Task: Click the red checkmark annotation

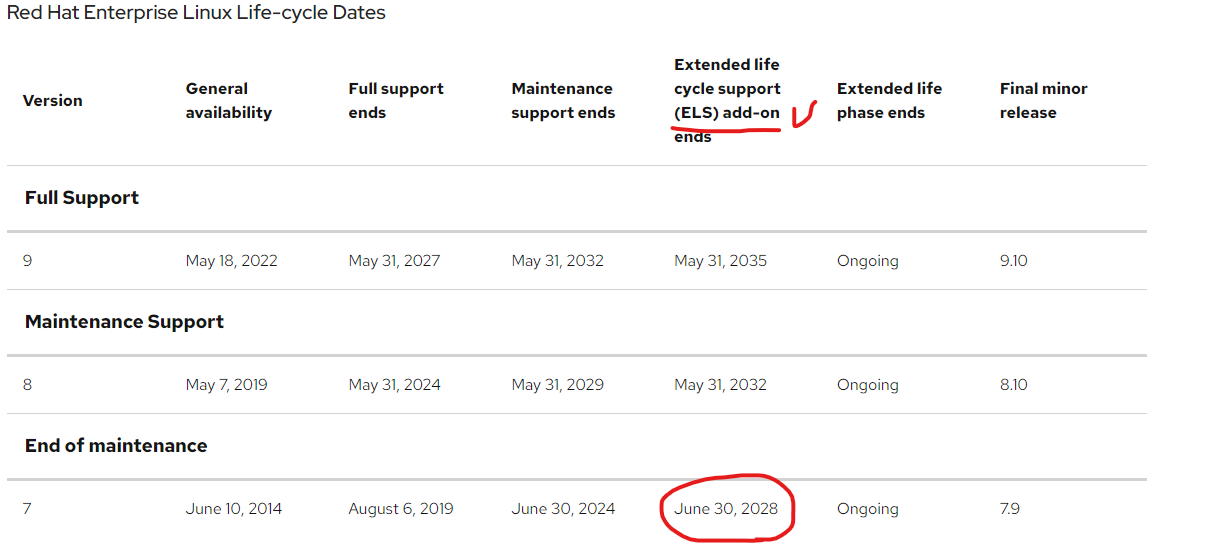Action: 805,113
